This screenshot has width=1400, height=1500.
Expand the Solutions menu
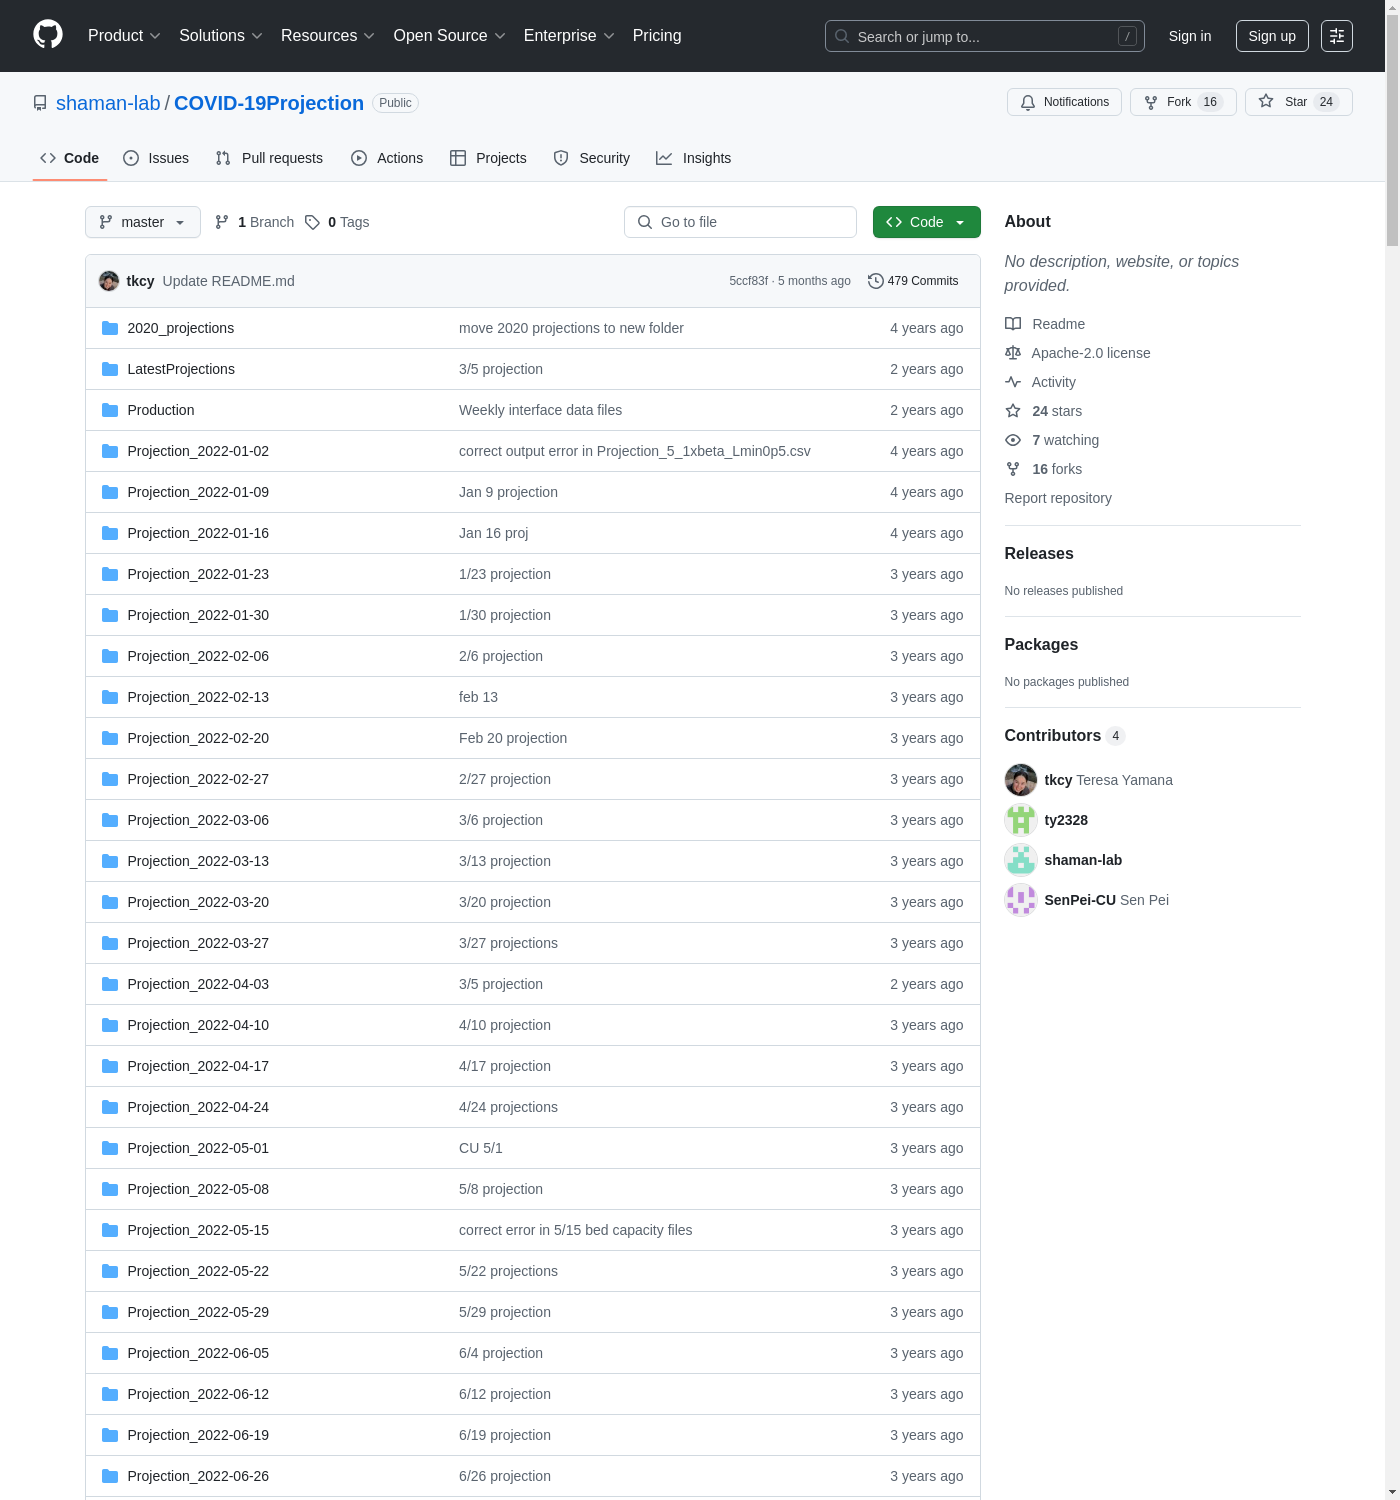point(221,36)
